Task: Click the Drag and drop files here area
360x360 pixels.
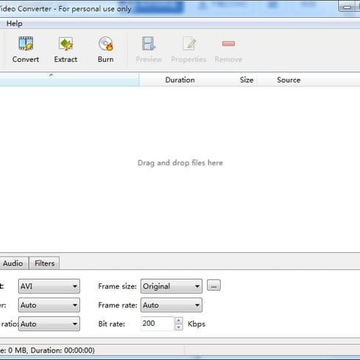Action: click(x=180, y=163)
